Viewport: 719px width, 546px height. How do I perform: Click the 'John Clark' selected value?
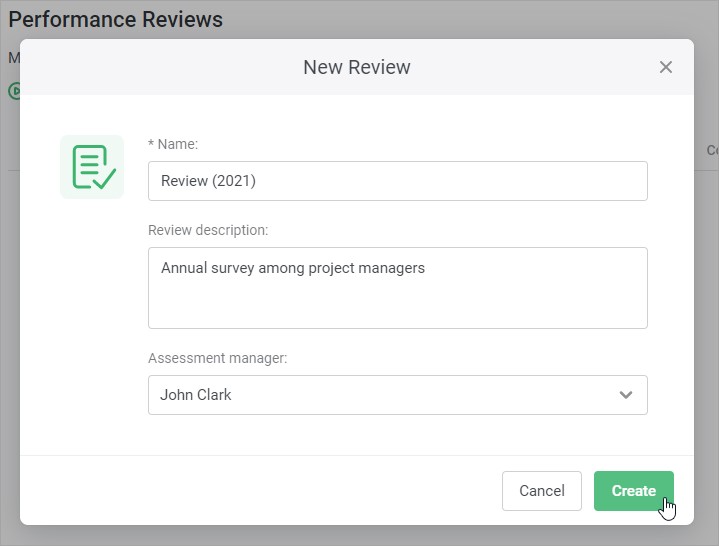coord(196,395)
